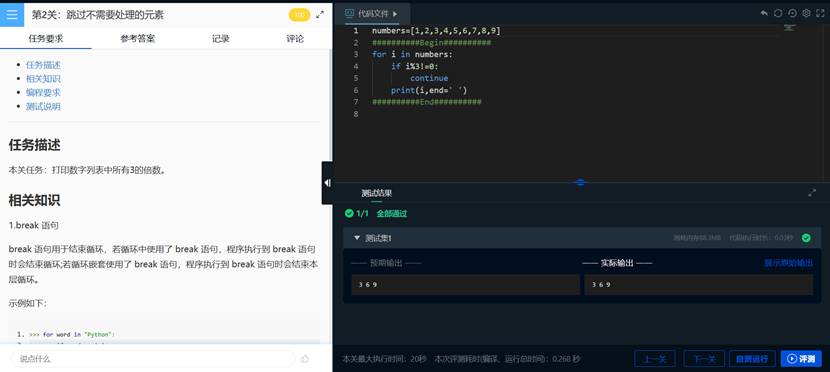
Task: Switch to the 参考答案 tab
Action: (x=138, y=38)
